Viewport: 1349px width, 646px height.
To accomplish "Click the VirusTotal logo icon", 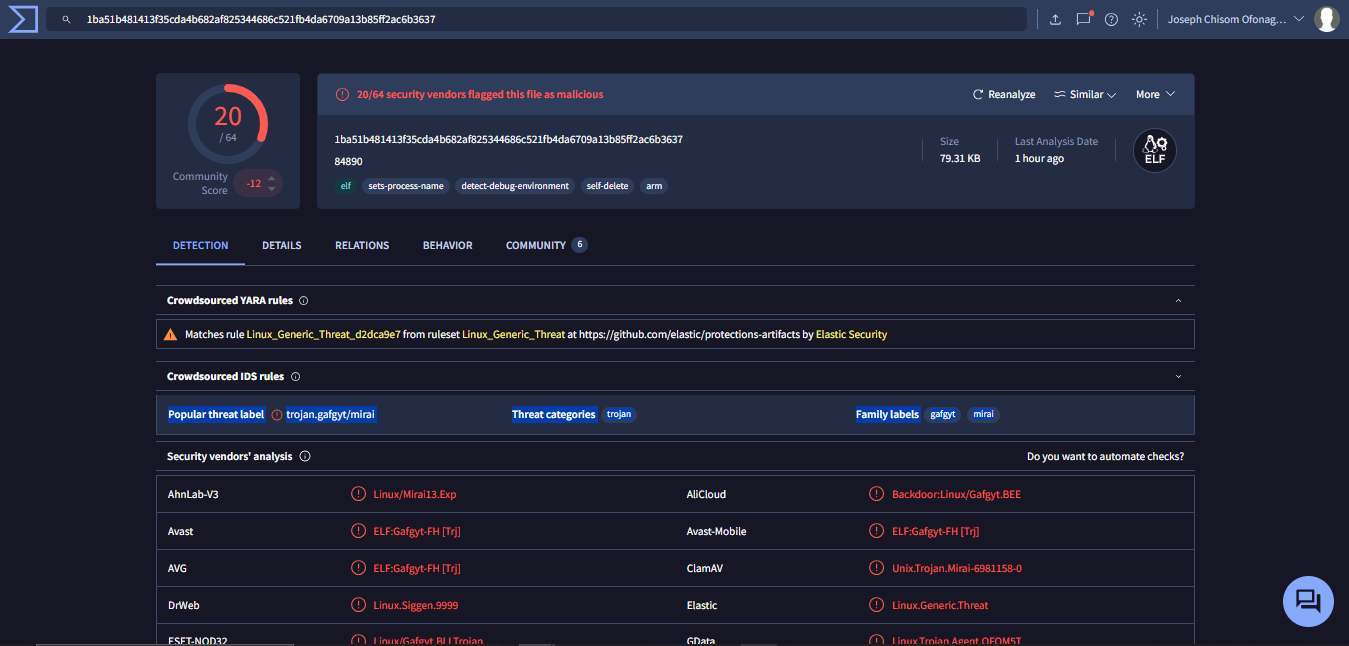I will [x=22, y=19].
